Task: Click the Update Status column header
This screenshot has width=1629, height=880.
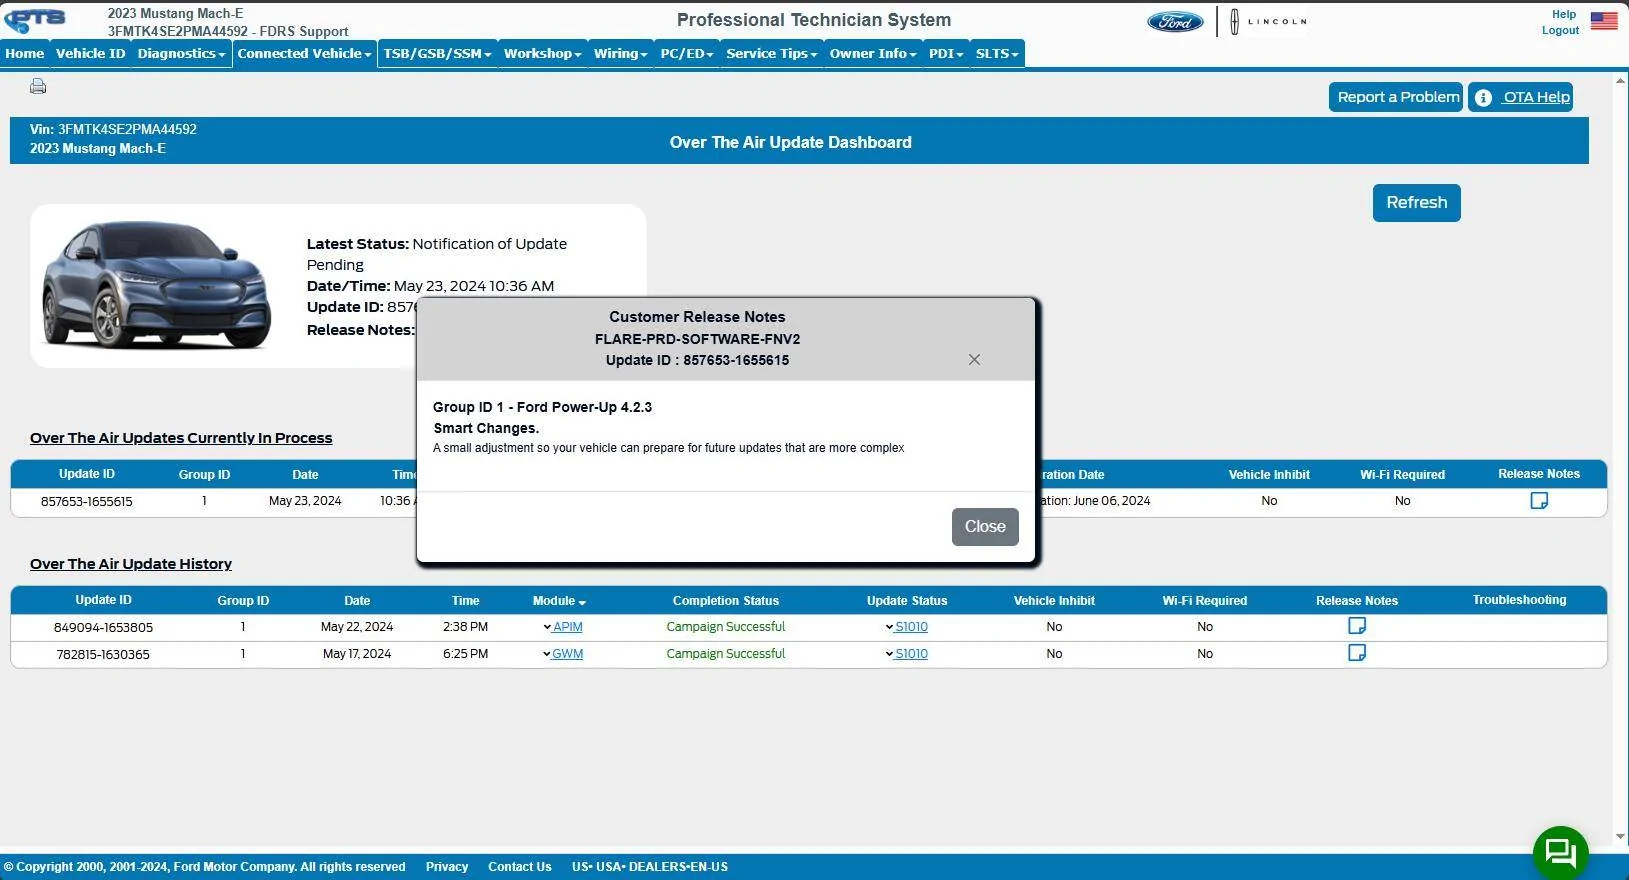Action: 907,601
